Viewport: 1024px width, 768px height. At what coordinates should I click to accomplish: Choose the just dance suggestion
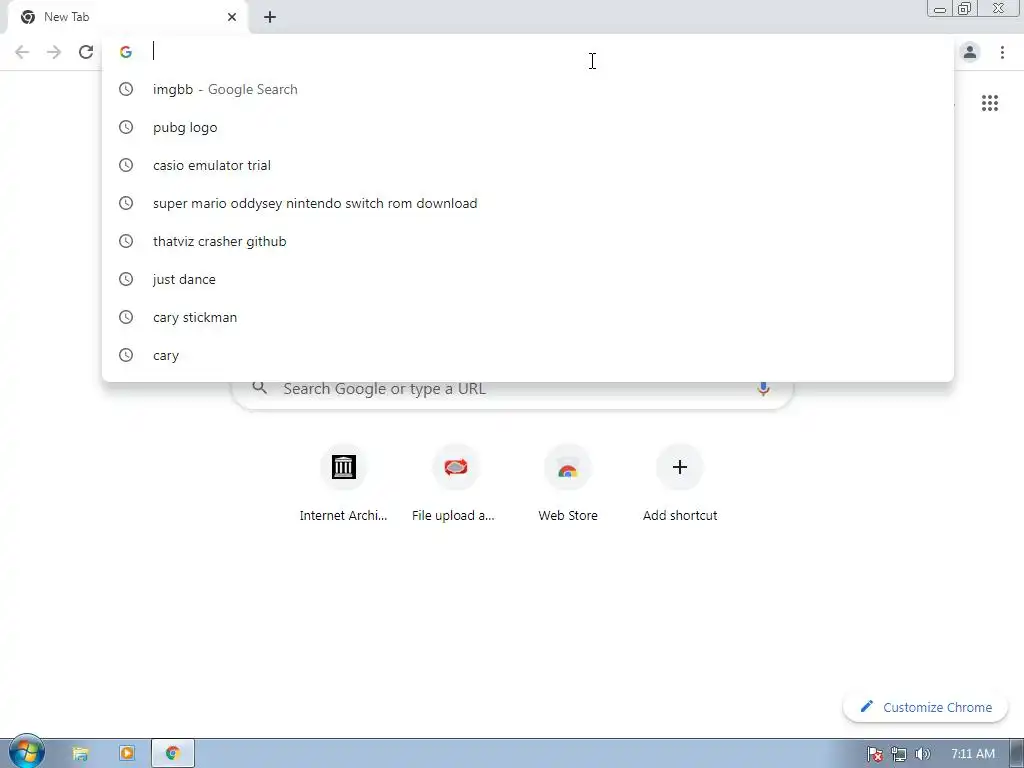(x=528, y=279)
